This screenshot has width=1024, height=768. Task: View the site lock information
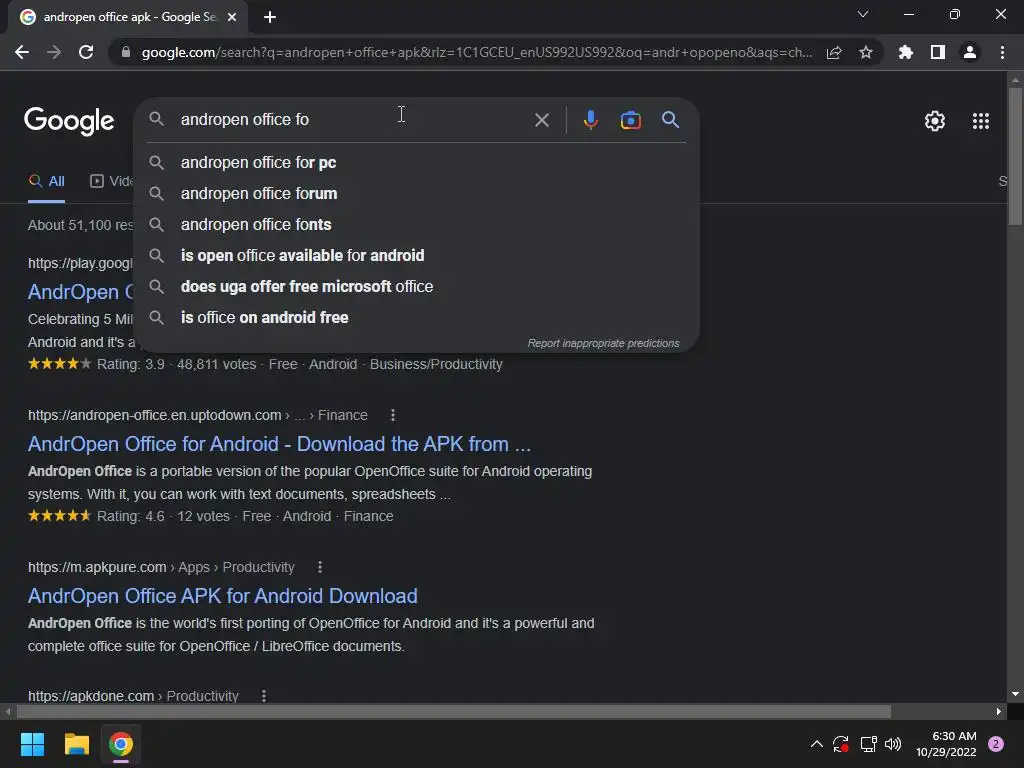pyautogui.click(x=126, y=52)
